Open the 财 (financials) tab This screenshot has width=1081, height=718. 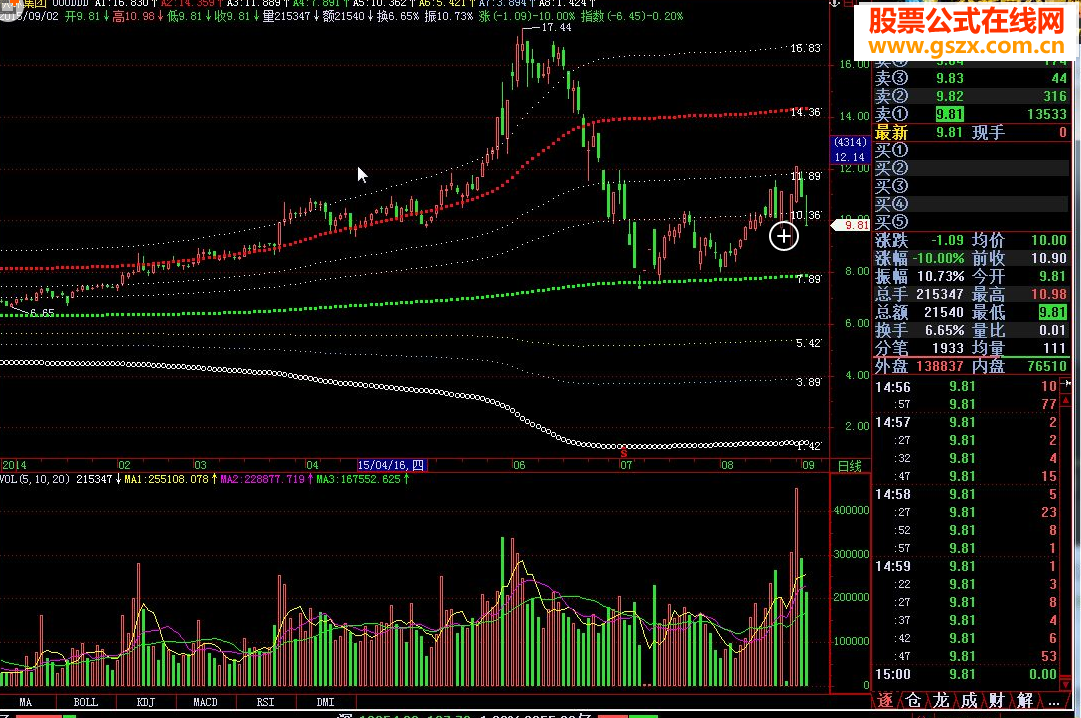point(996,701)
